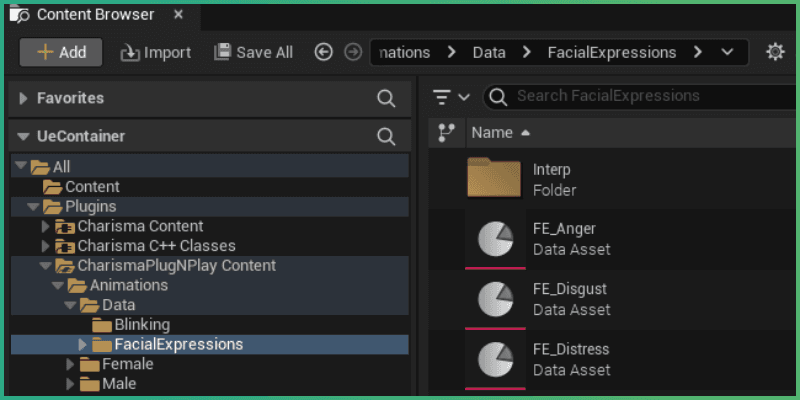800x400 pixels.
Task: Open Content Browser settings gear
Action: pos(775,52)
